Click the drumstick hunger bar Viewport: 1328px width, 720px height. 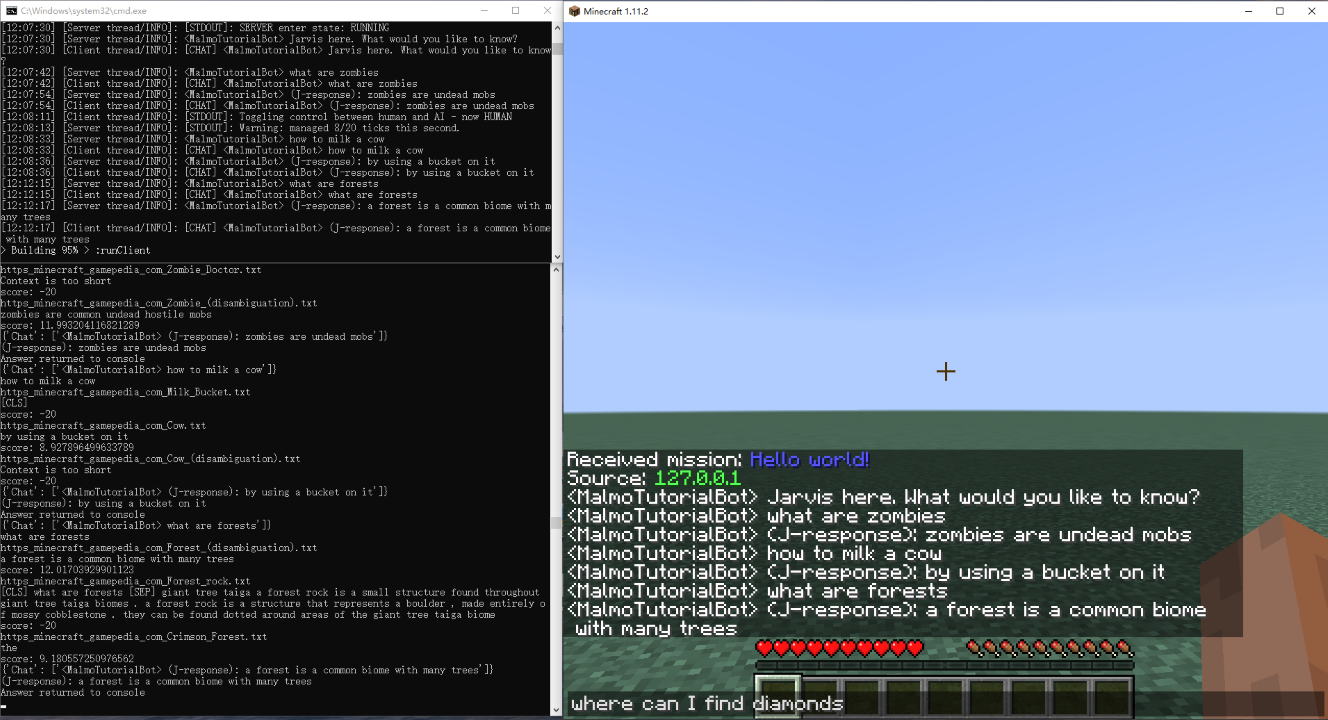pyautogui.click(x=1049, y=649)
